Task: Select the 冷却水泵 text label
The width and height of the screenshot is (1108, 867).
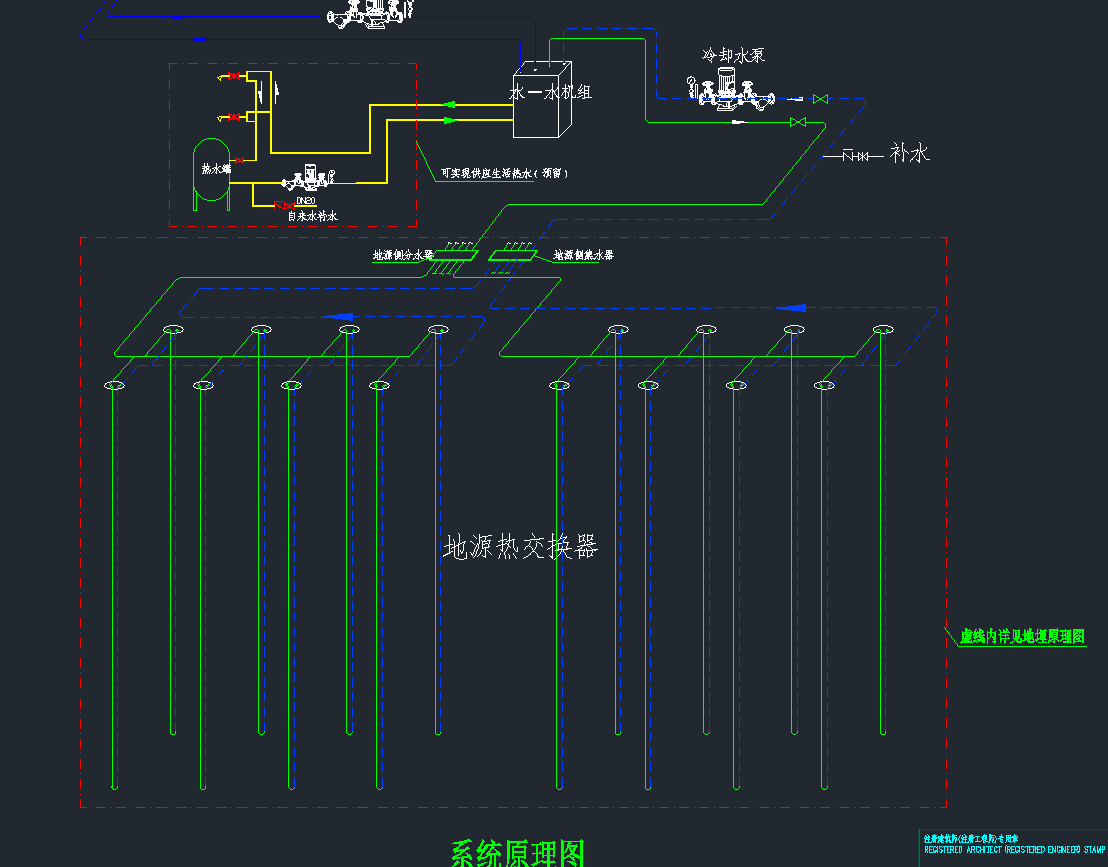Action: click(733, 56)
